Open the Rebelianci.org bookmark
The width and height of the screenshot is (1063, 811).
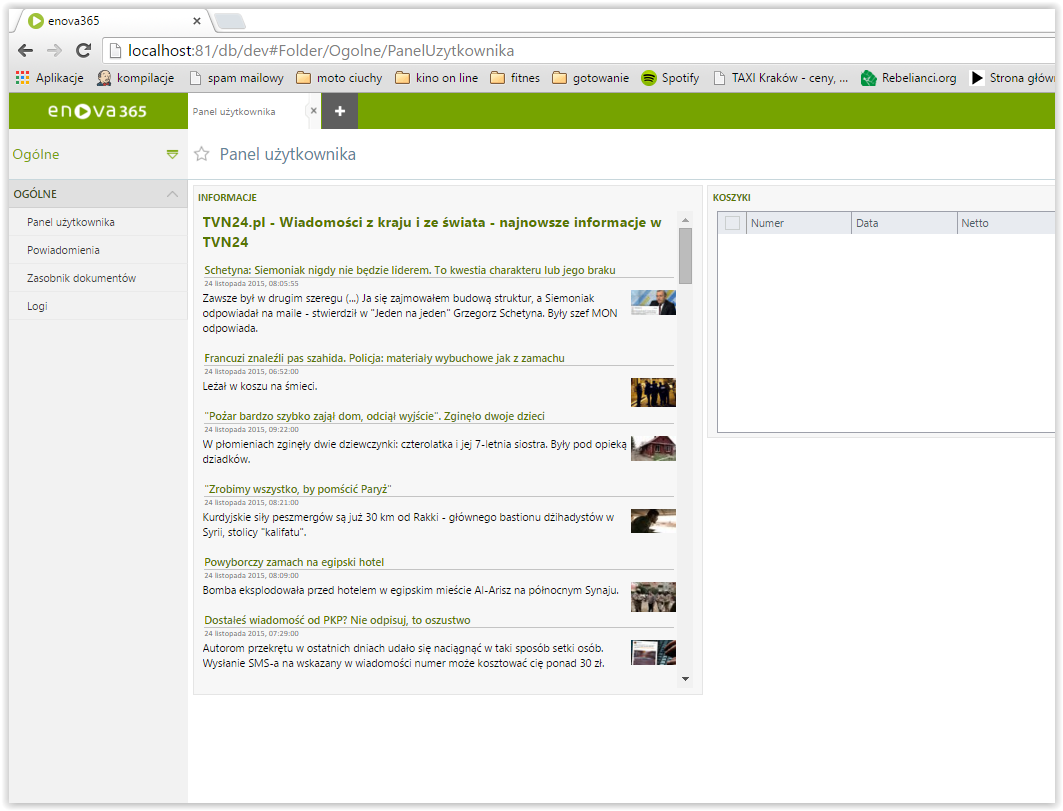click(908, 78)
